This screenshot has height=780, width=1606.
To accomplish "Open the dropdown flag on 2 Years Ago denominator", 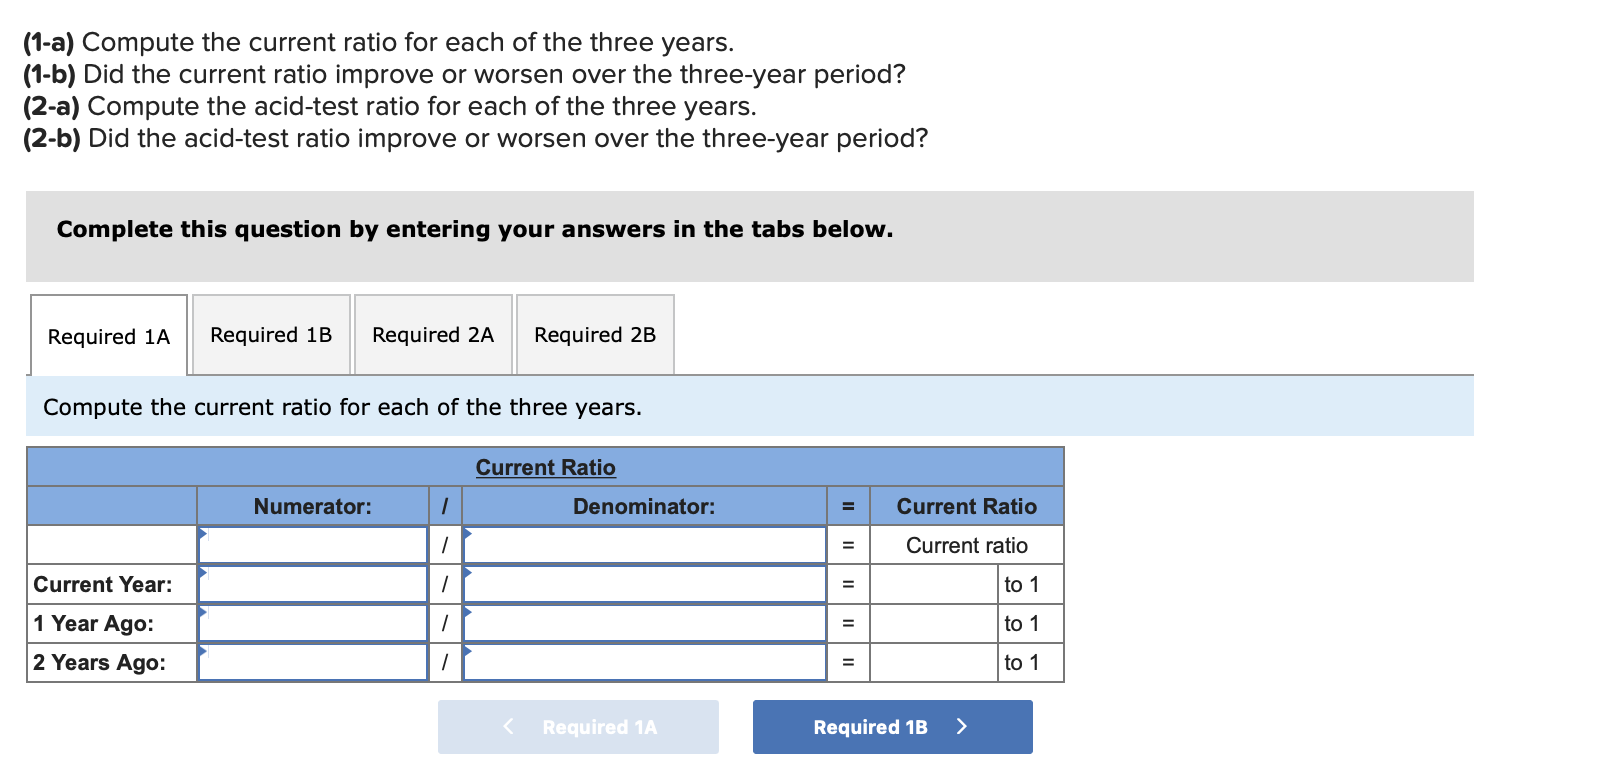I will coord(467,650).
